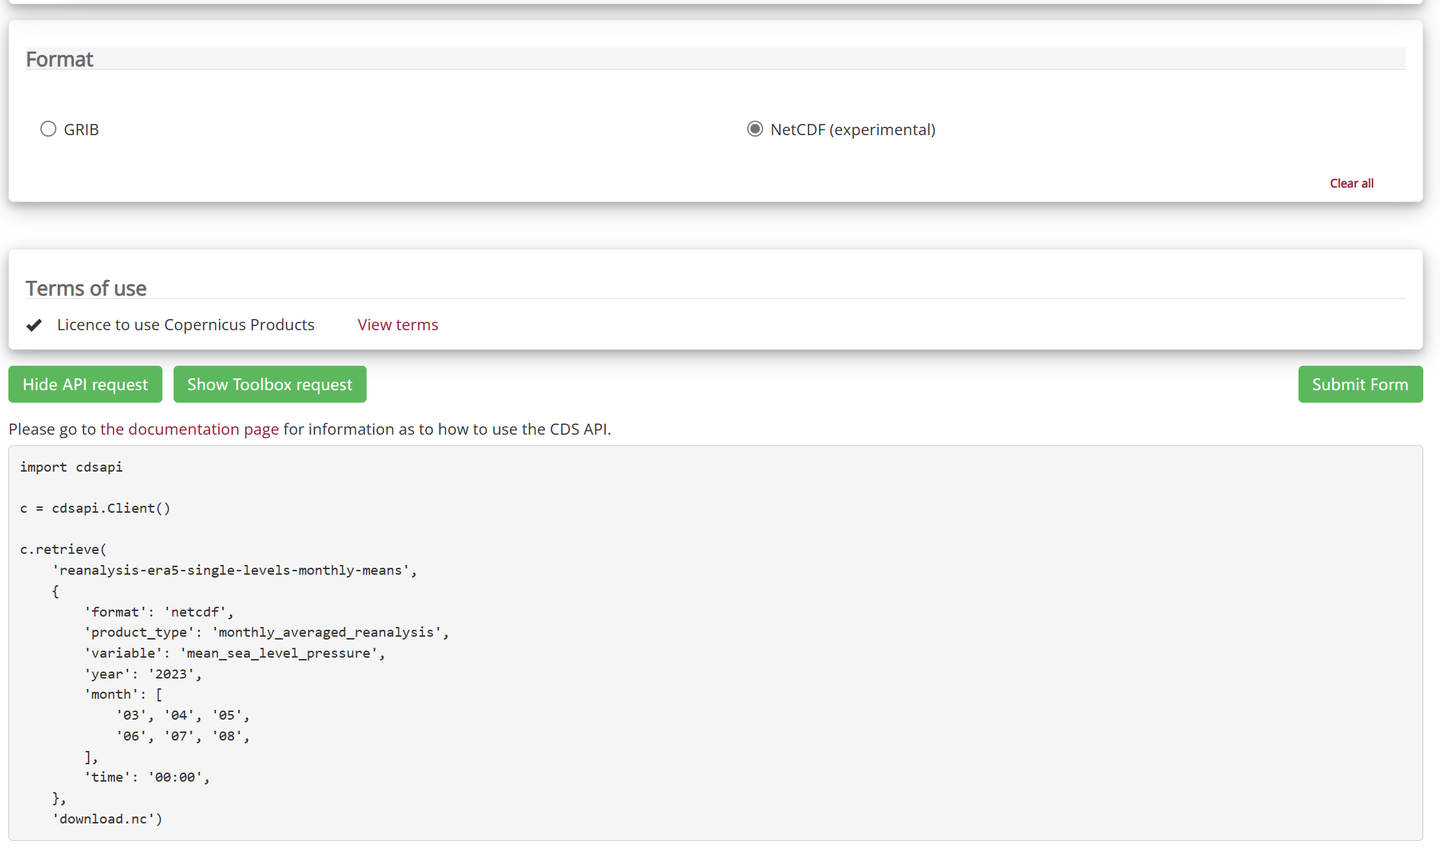
Task: Select the GRIB format radio button
Action: (48, 129)
